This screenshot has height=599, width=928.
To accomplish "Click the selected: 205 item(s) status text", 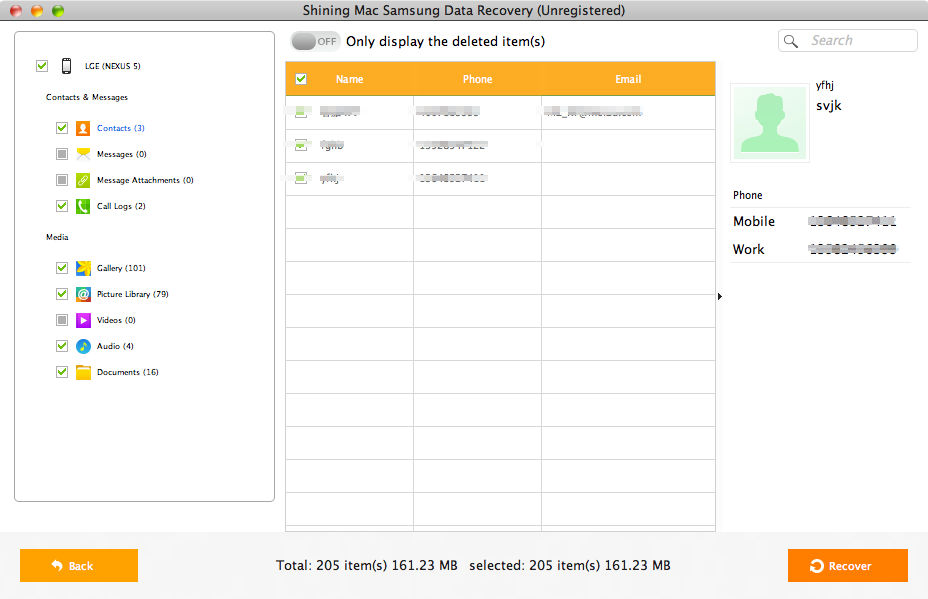I will 570,565.
